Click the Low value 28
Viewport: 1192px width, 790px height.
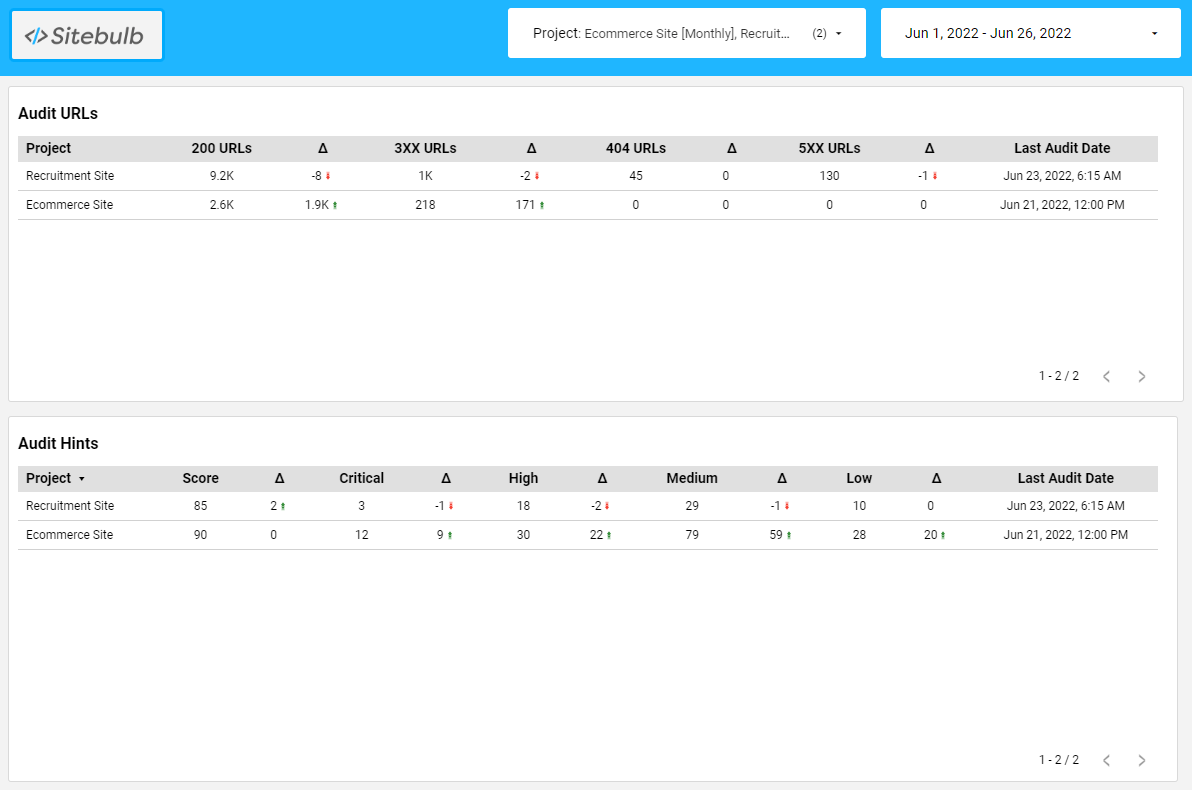pos(859,535)
